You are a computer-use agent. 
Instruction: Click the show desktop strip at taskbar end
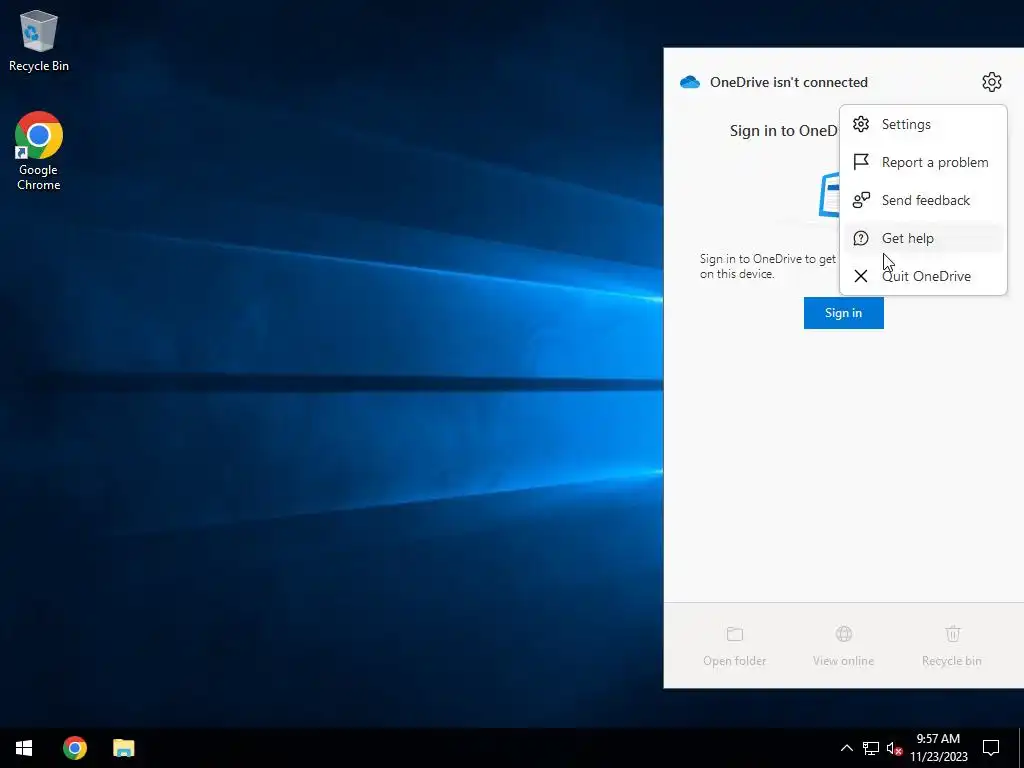click(x=1021, y=748)
